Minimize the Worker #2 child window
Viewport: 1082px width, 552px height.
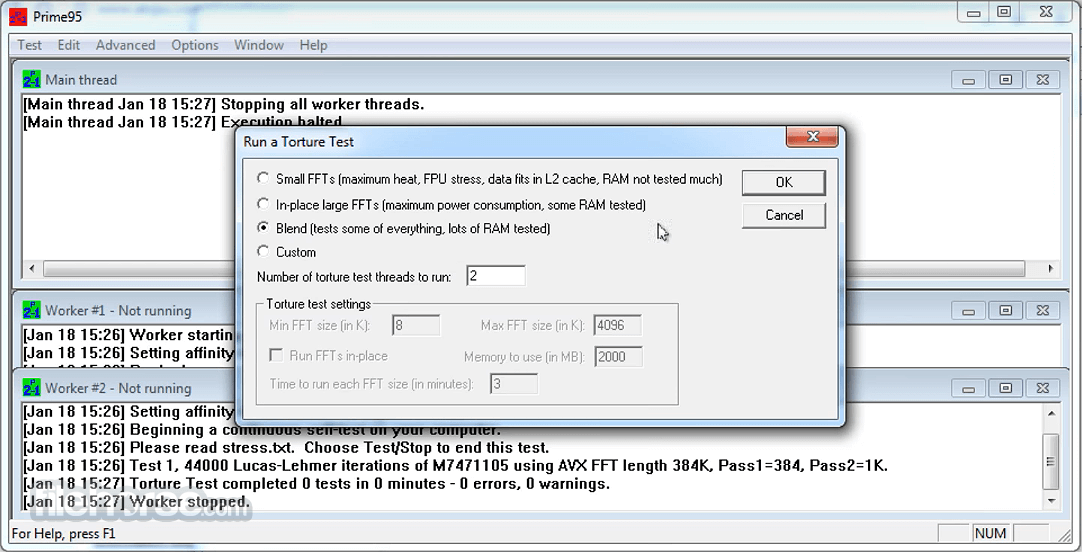968,388
